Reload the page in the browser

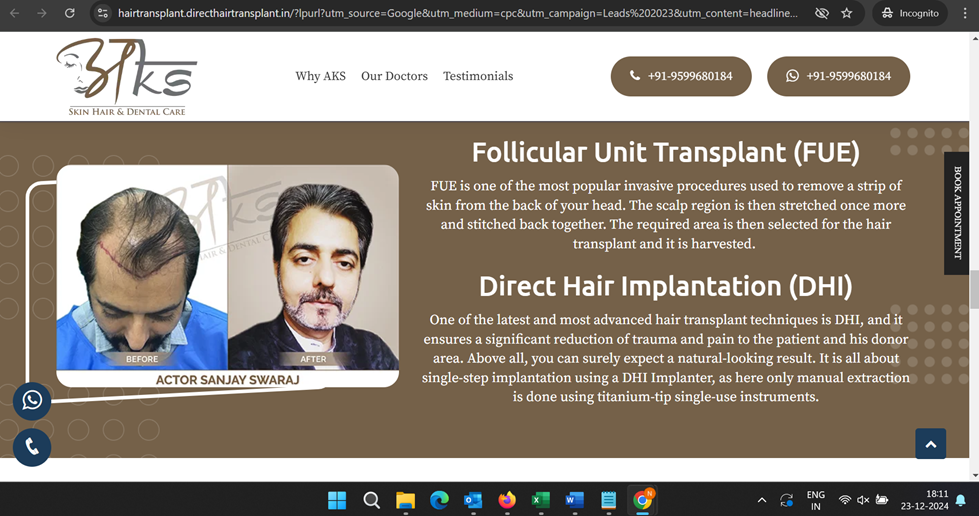pos(69,13)
